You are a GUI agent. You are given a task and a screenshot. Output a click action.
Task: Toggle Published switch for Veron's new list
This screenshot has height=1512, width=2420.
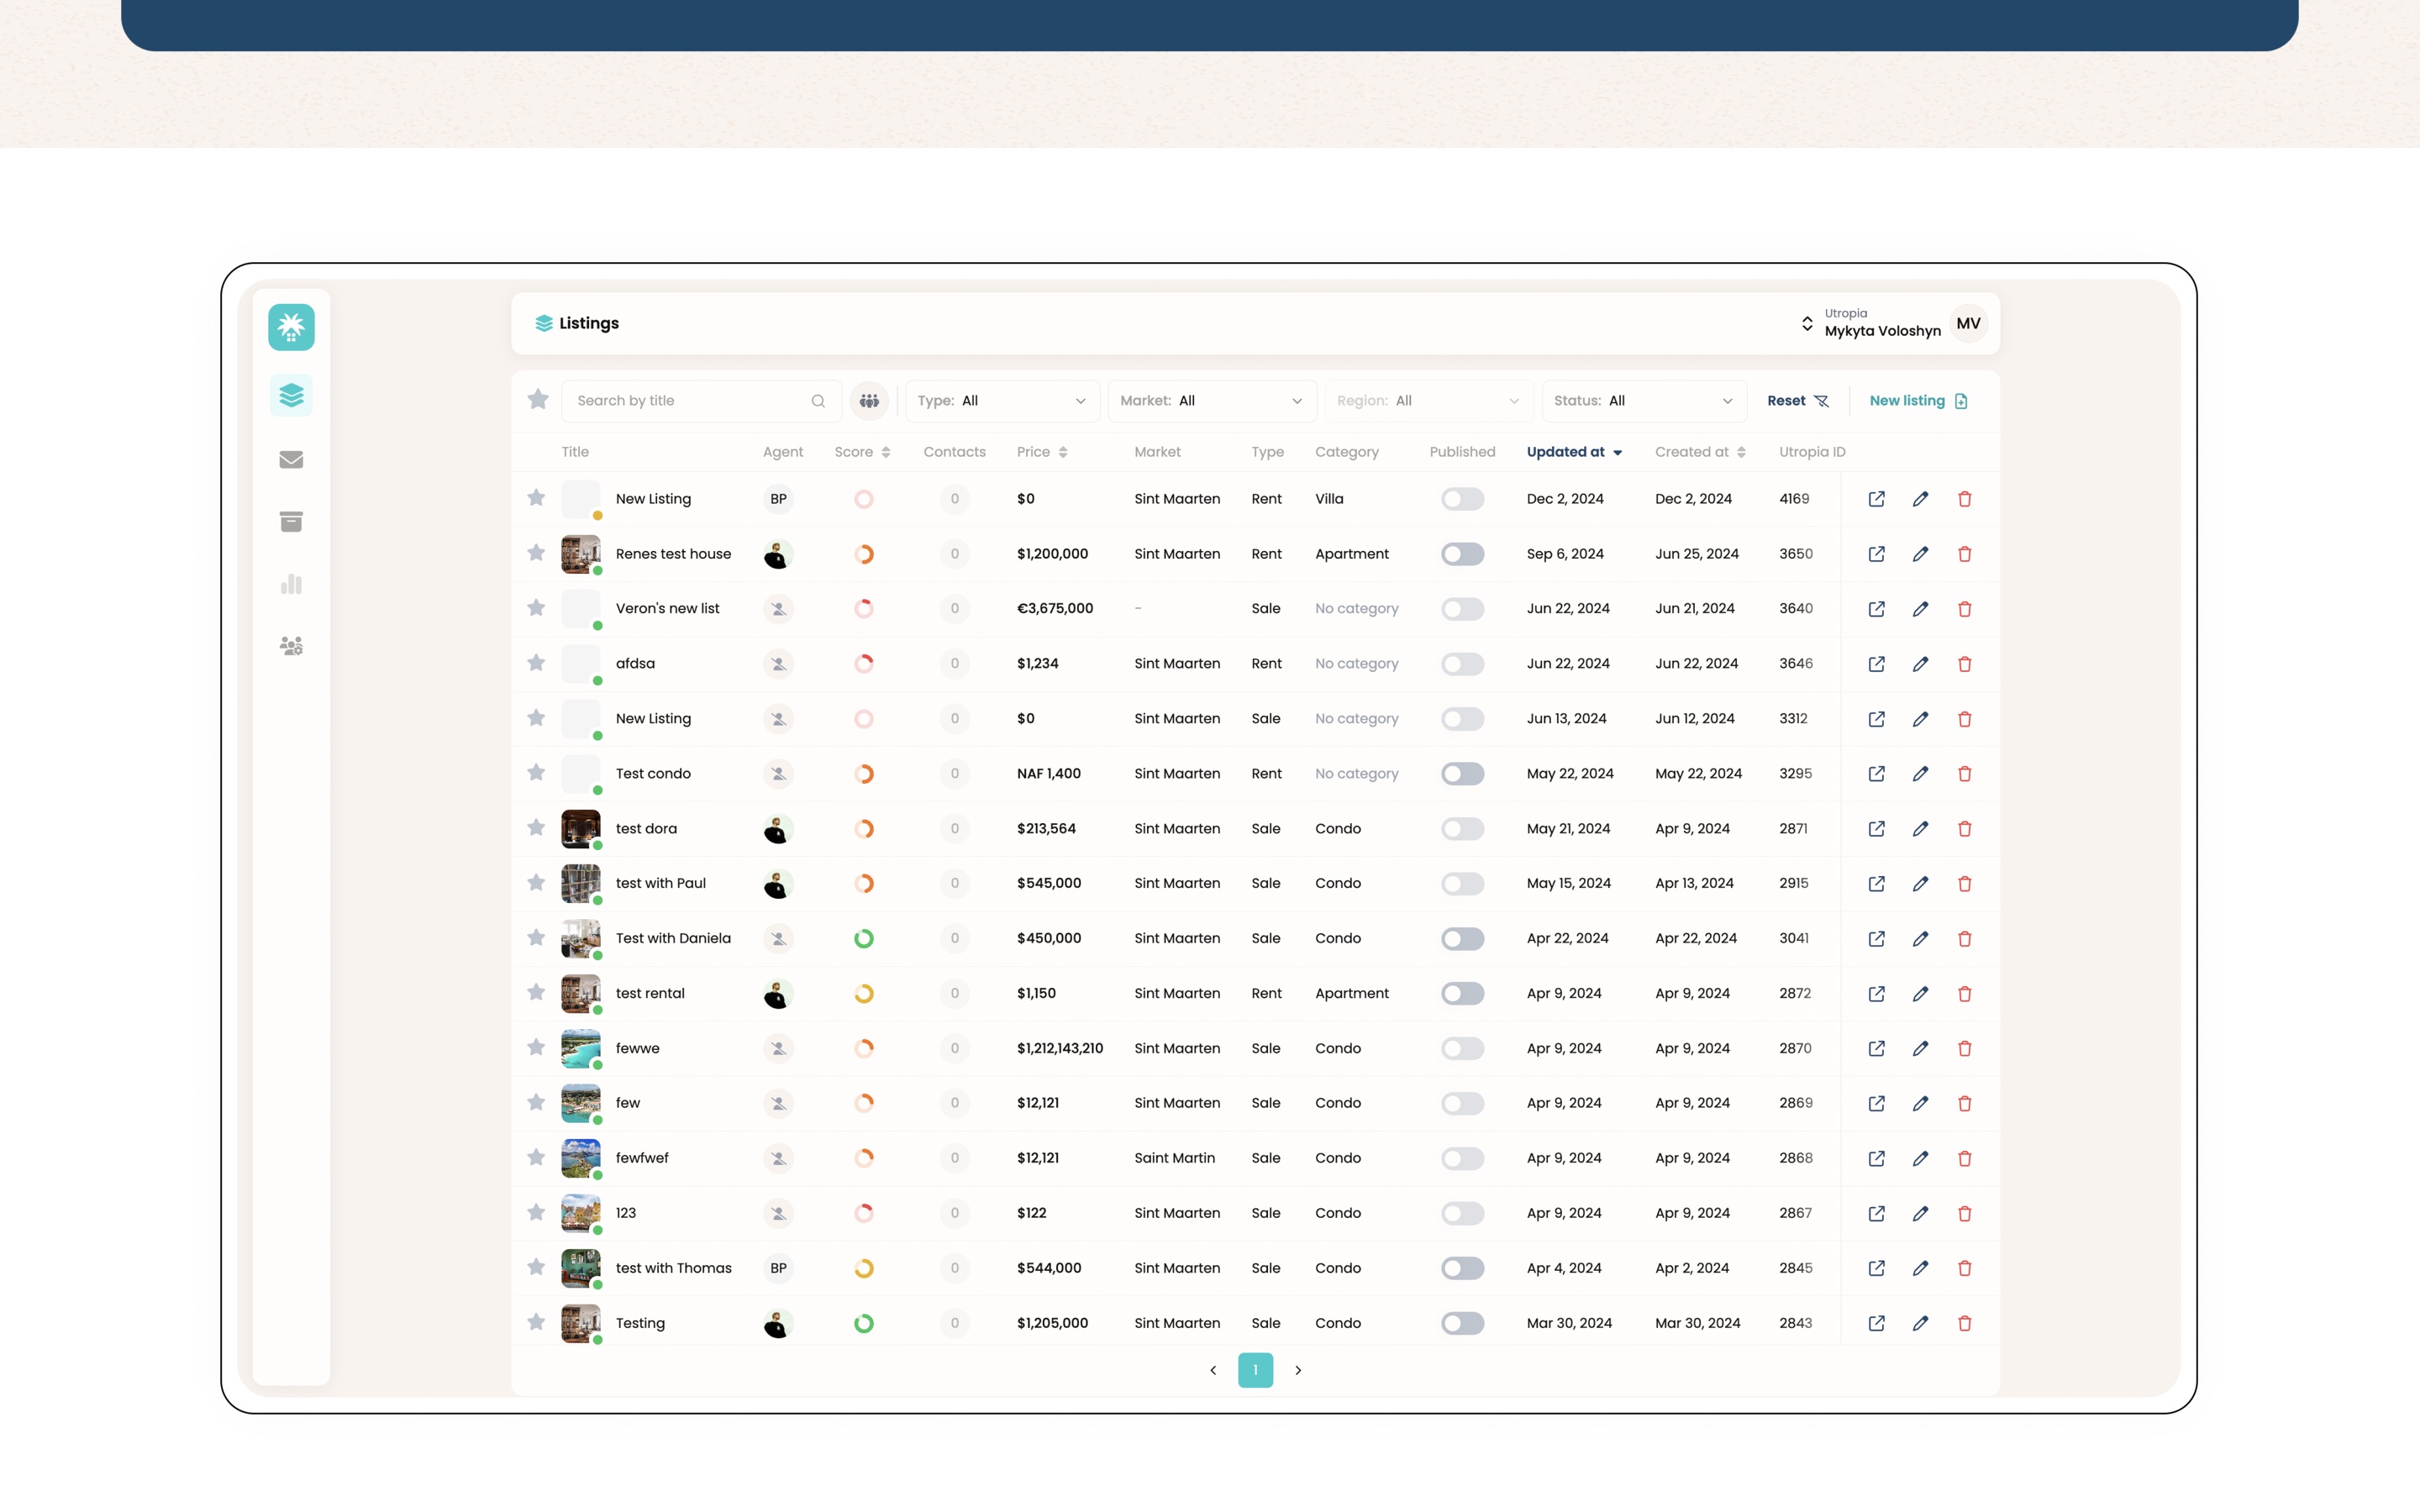1462,609
